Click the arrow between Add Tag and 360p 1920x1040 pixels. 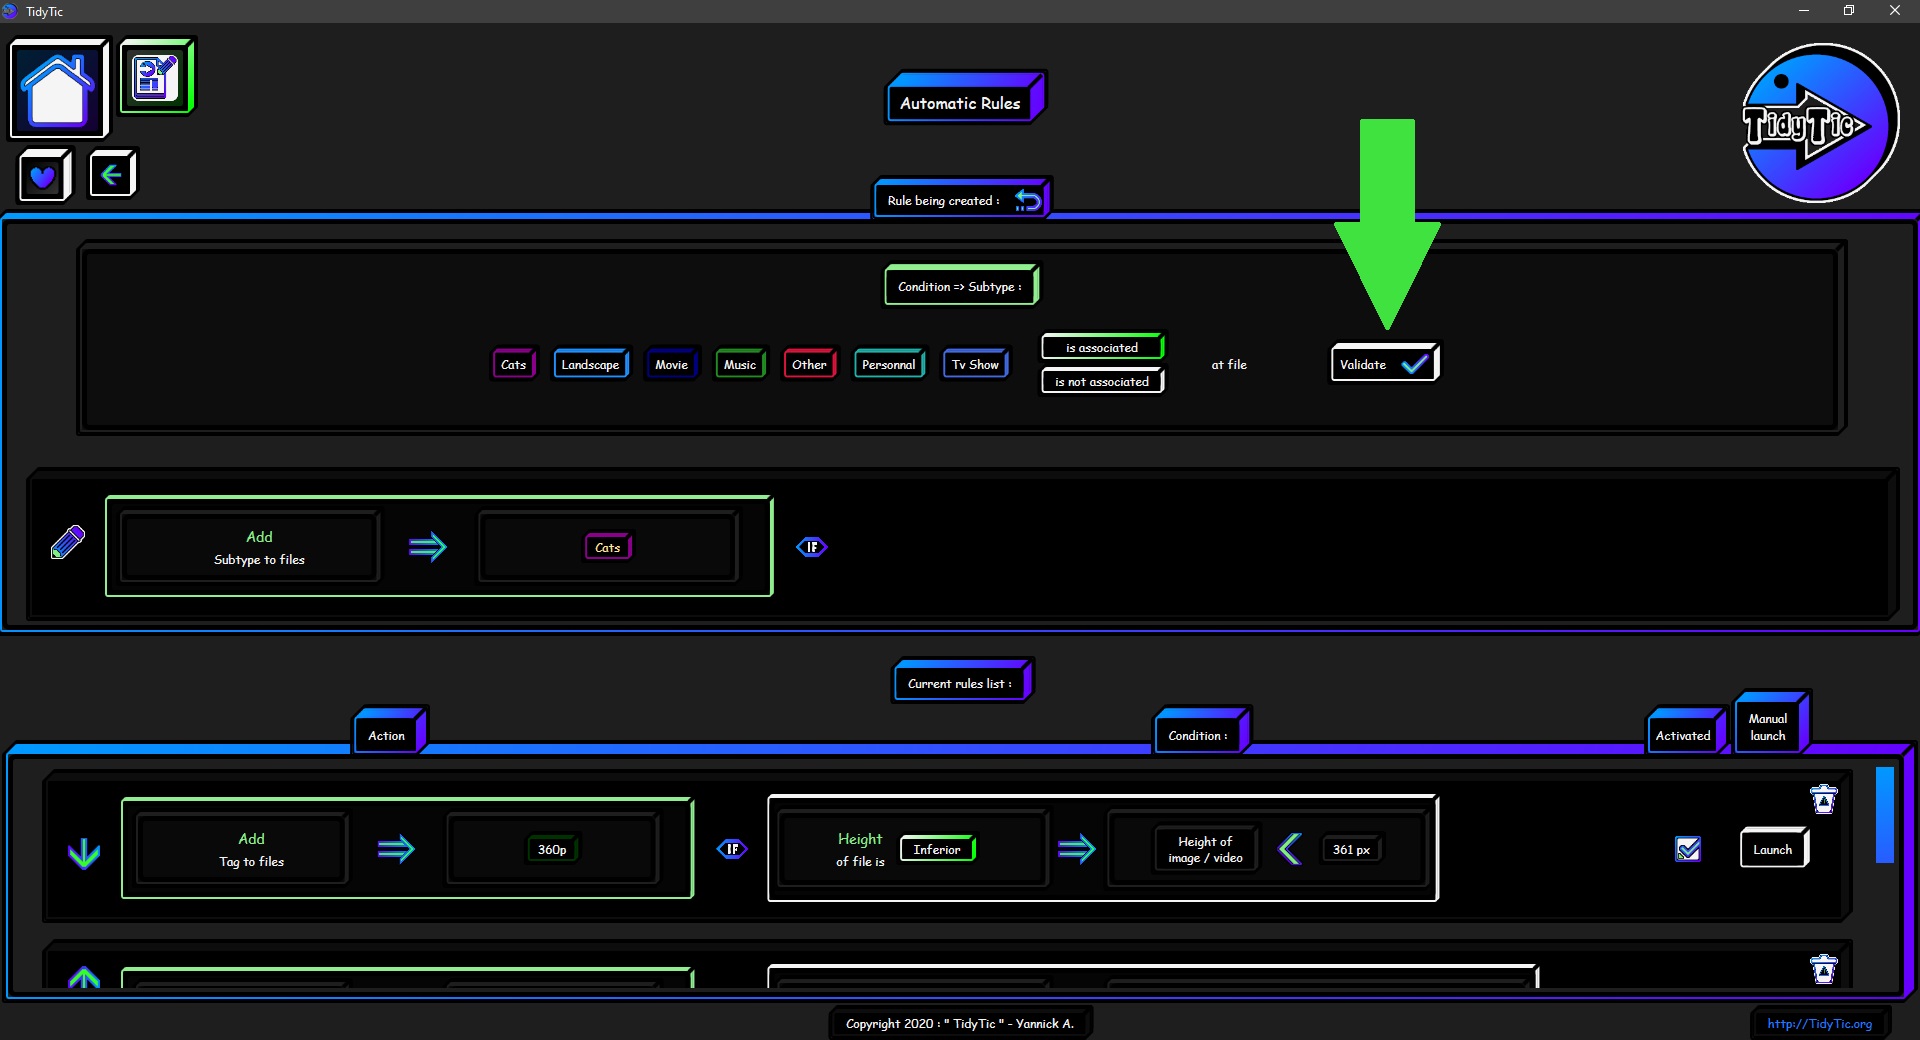coord(396,849)
